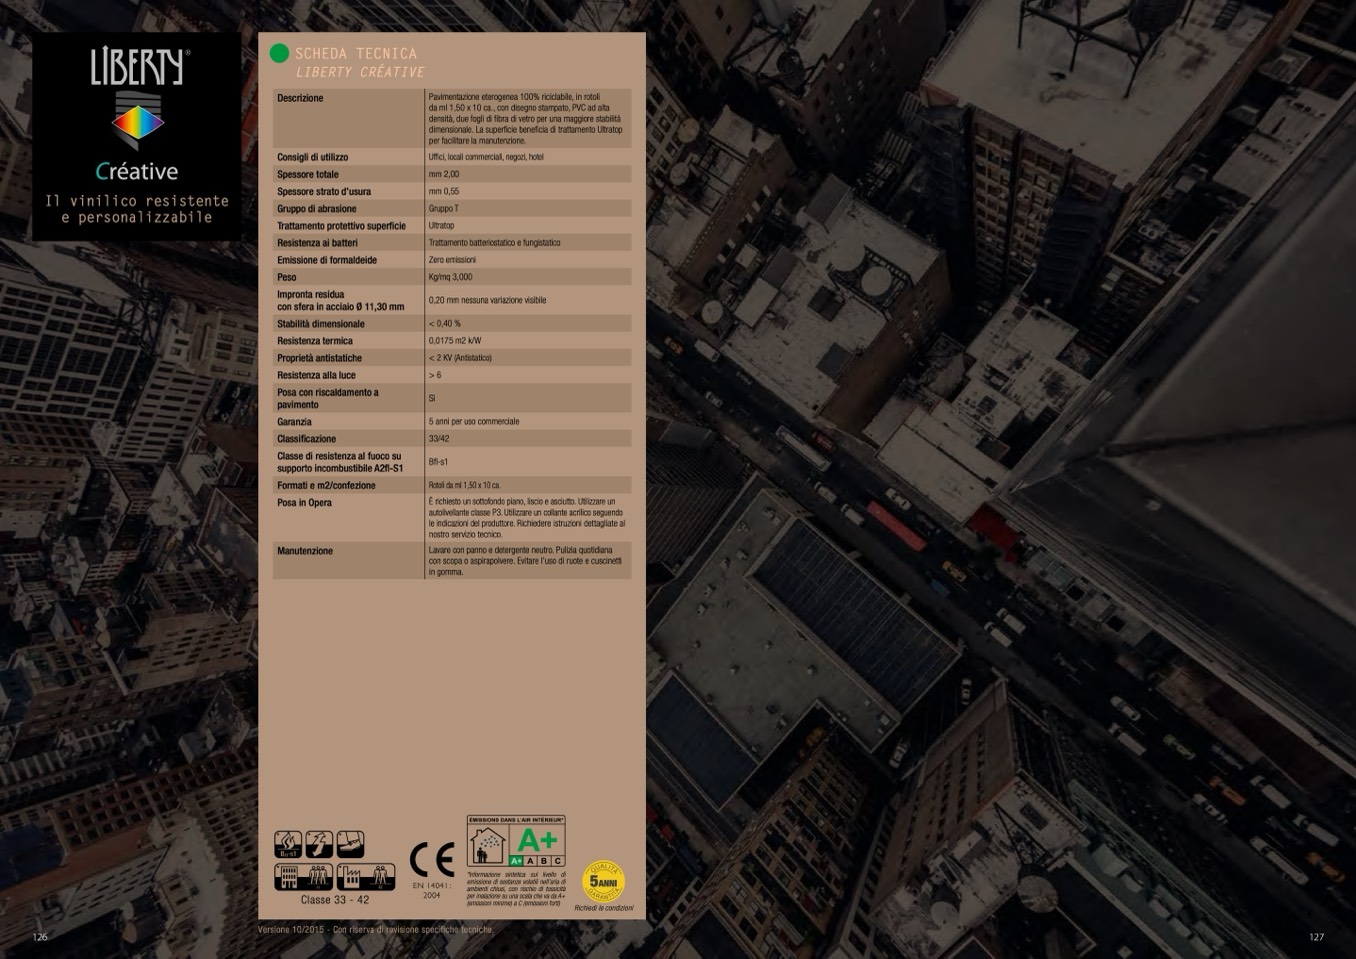
Task: Click the slip resistance shoe pictogram
Action: tap(350, 845)
